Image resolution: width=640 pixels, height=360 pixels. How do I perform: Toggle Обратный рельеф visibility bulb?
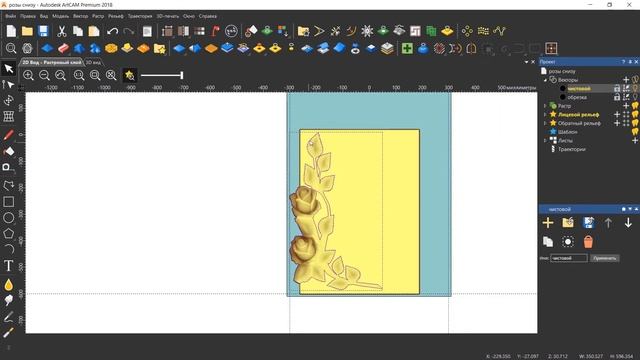(635, 123)
